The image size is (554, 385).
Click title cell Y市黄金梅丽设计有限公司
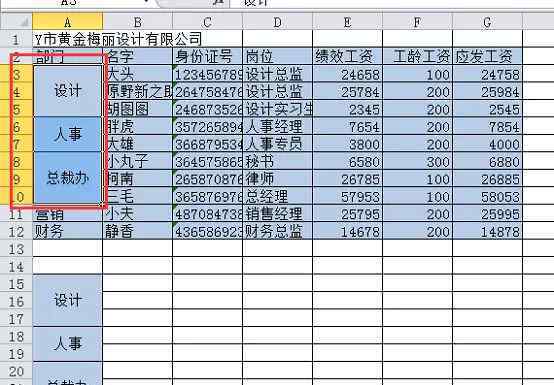pyautogui.click(x=118, y=39)
